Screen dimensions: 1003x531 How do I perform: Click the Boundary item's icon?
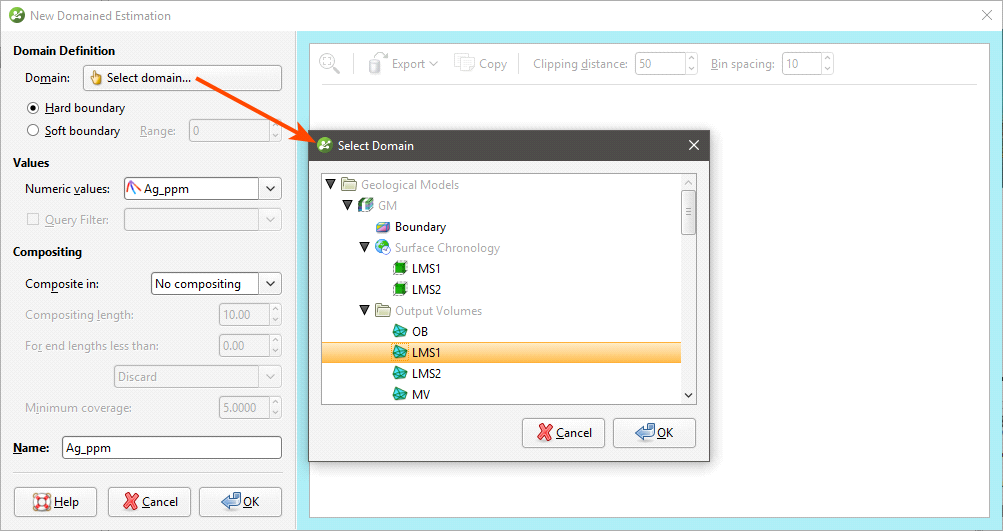[383, 226]
